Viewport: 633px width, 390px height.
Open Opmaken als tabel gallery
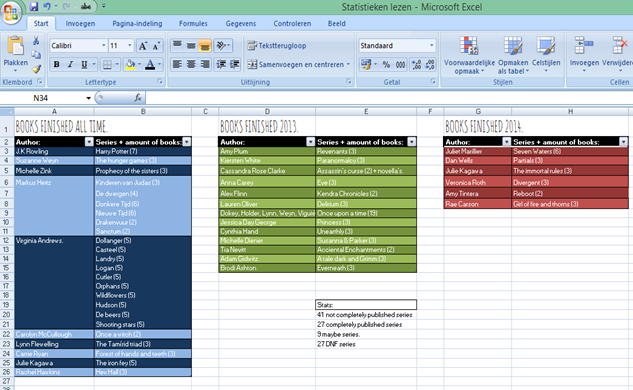click(513, 55)
